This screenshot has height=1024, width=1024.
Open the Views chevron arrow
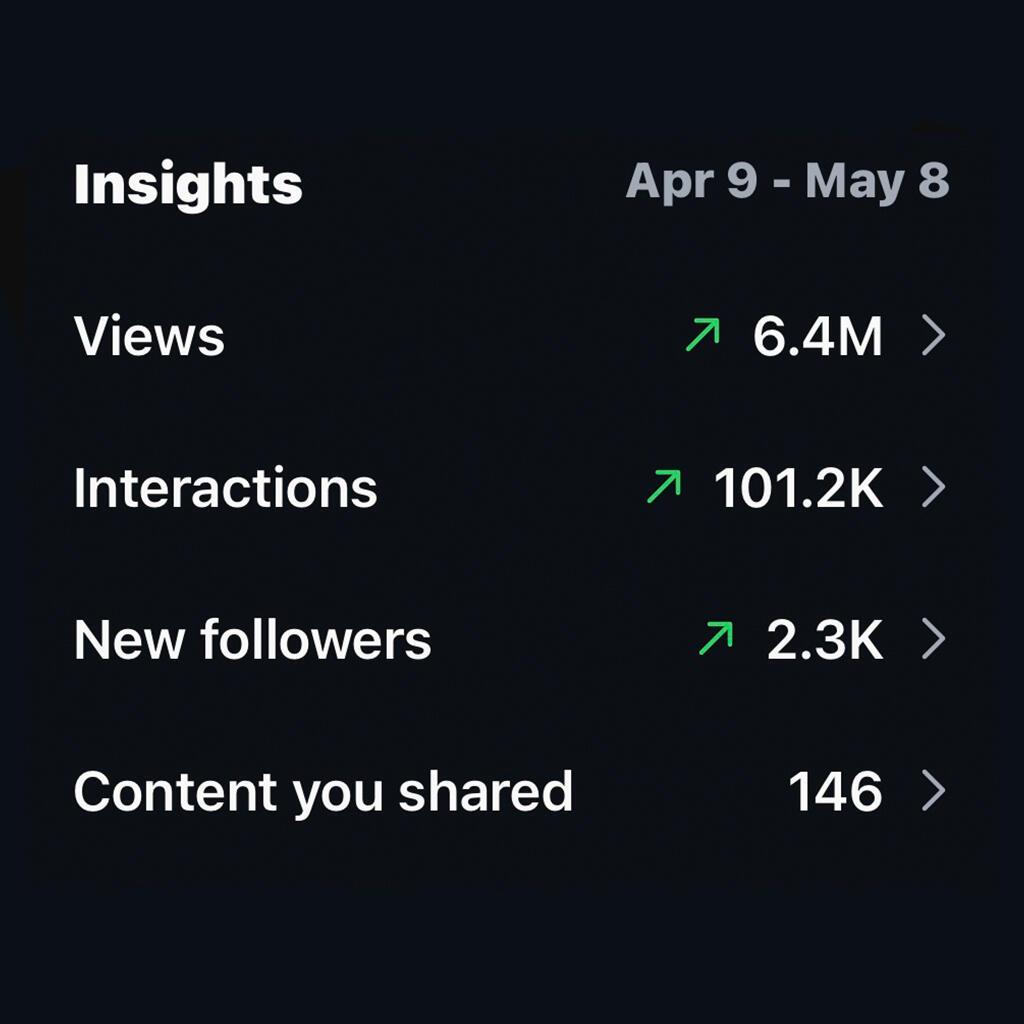click(933, 335)
